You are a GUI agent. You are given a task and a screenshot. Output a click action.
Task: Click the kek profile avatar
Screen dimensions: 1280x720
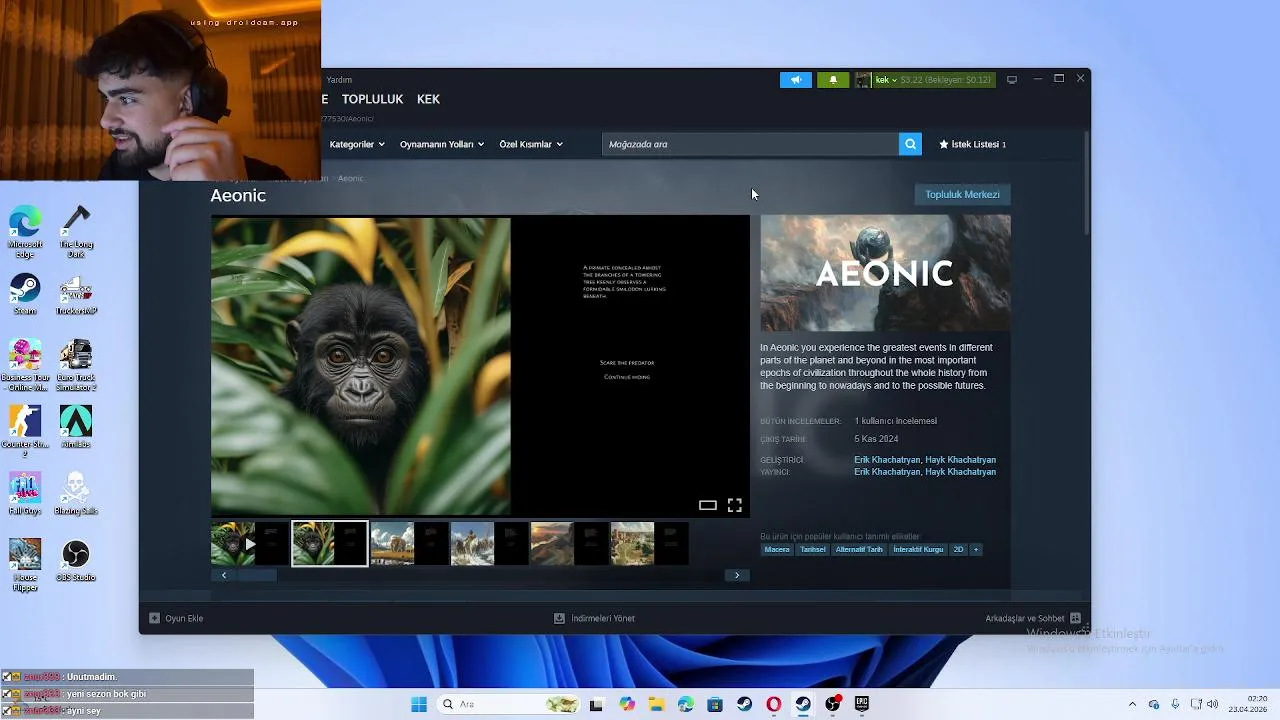pos(863,80)
